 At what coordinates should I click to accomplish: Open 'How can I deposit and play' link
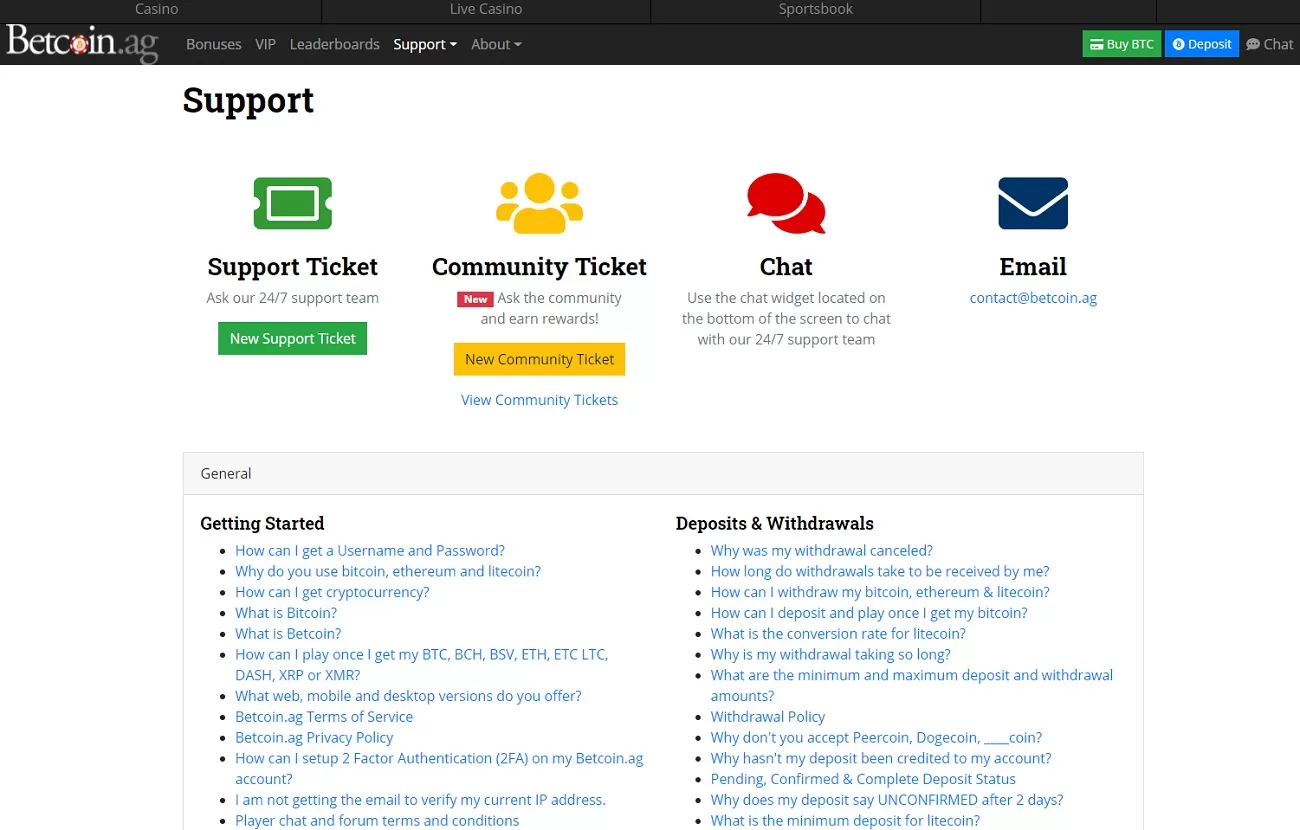[x=869, y=613]
